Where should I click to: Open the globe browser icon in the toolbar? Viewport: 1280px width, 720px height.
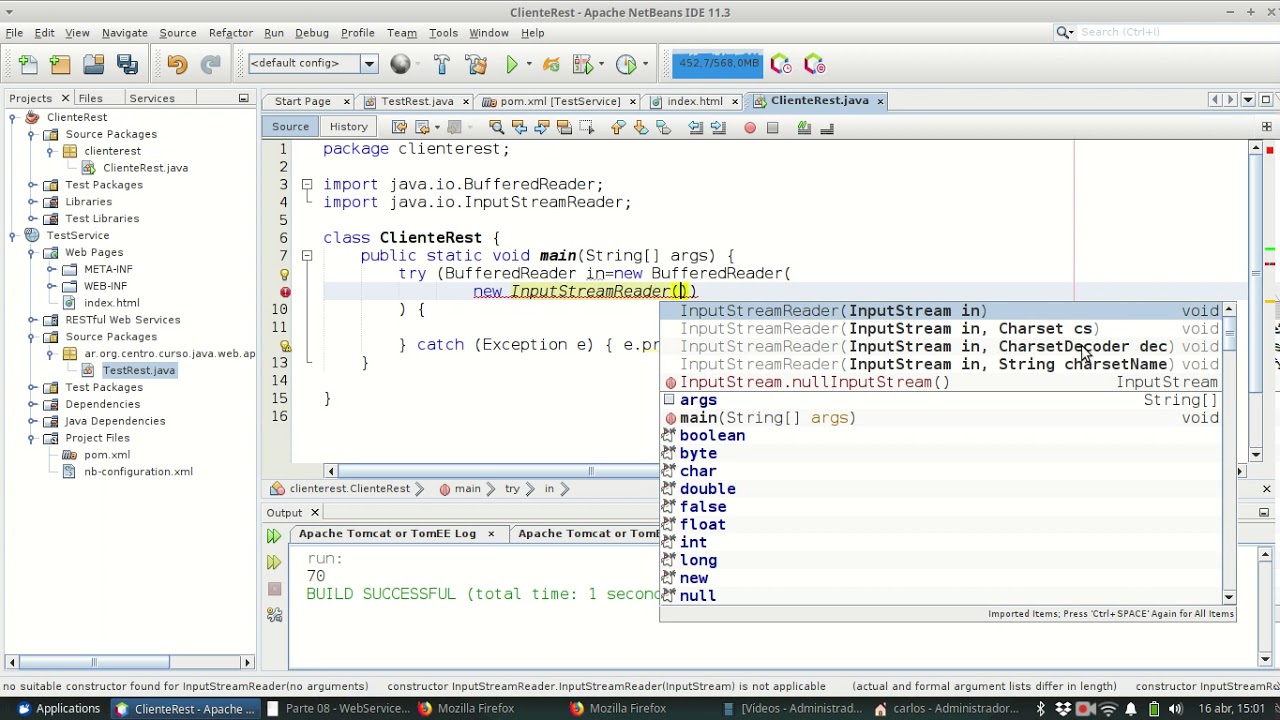(400, 65)
